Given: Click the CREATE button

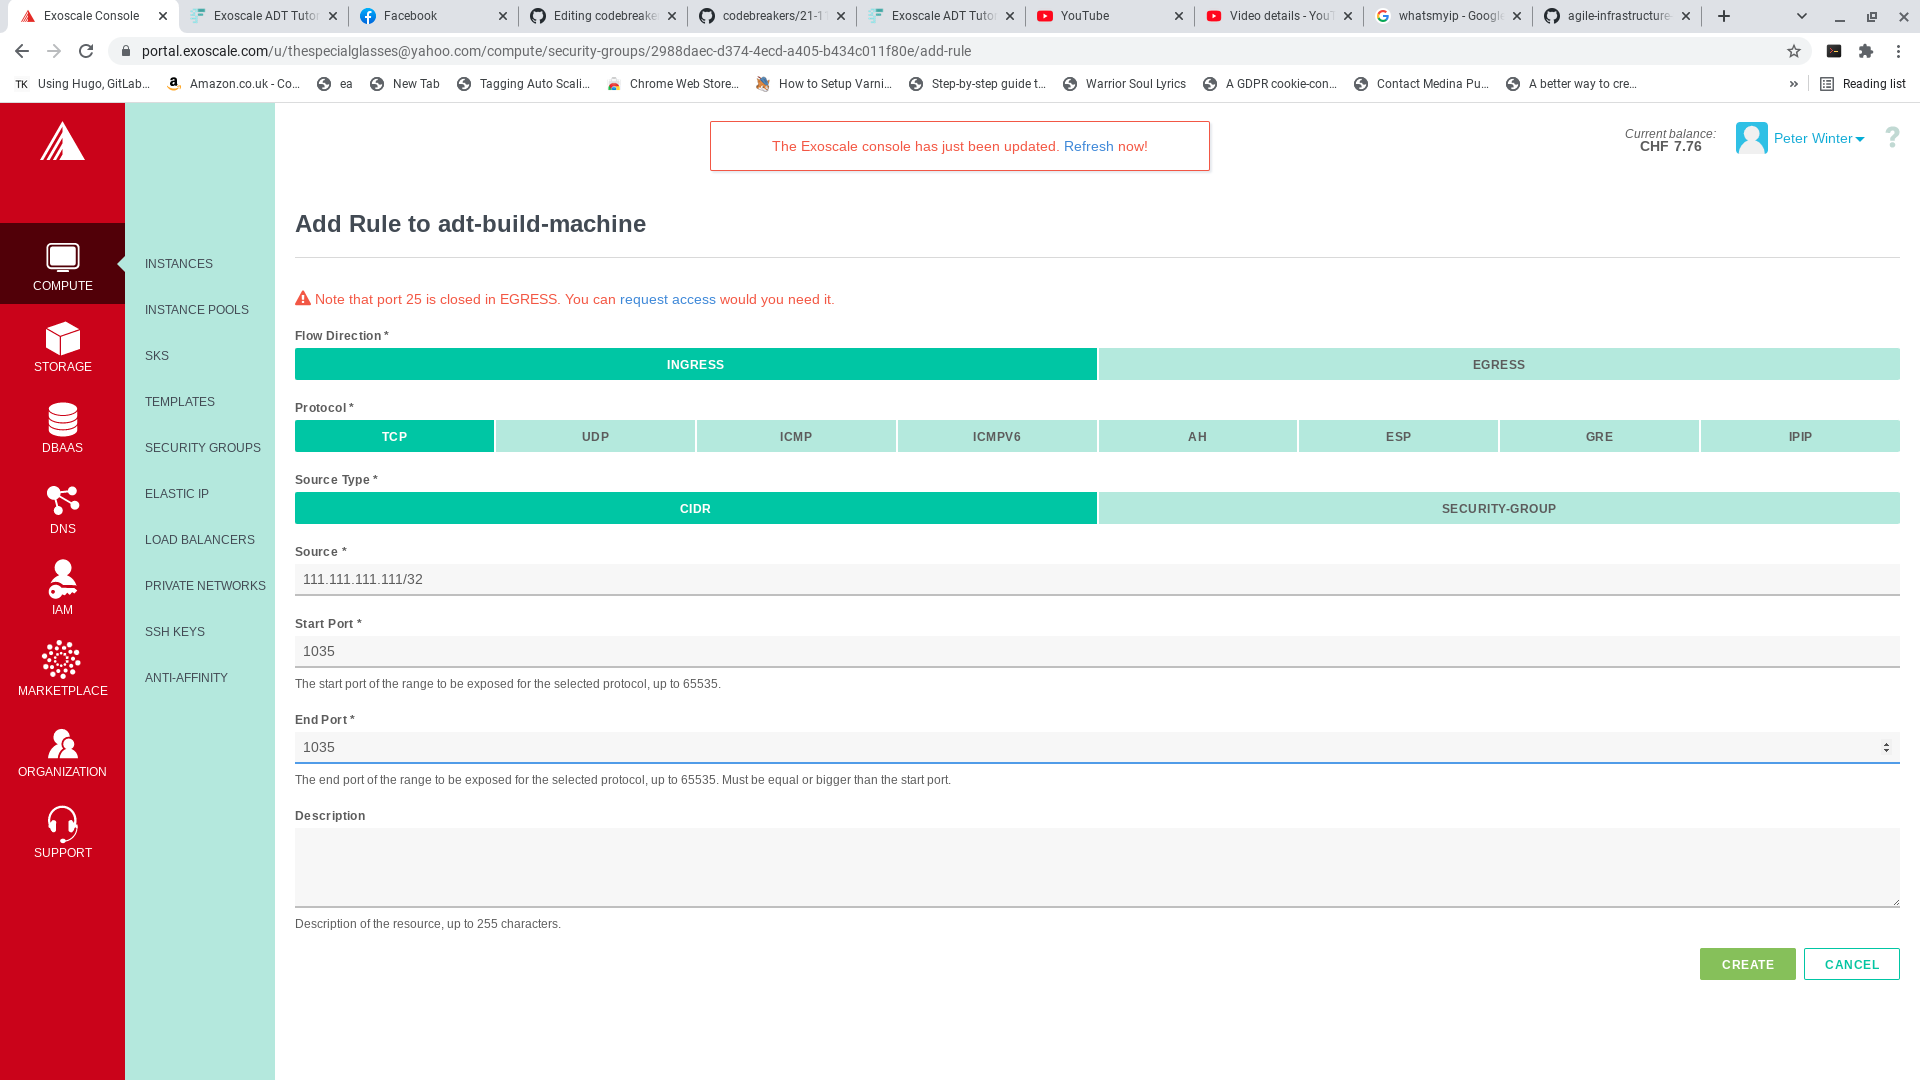Looking at the screenshot, I should coord(1747,965).
